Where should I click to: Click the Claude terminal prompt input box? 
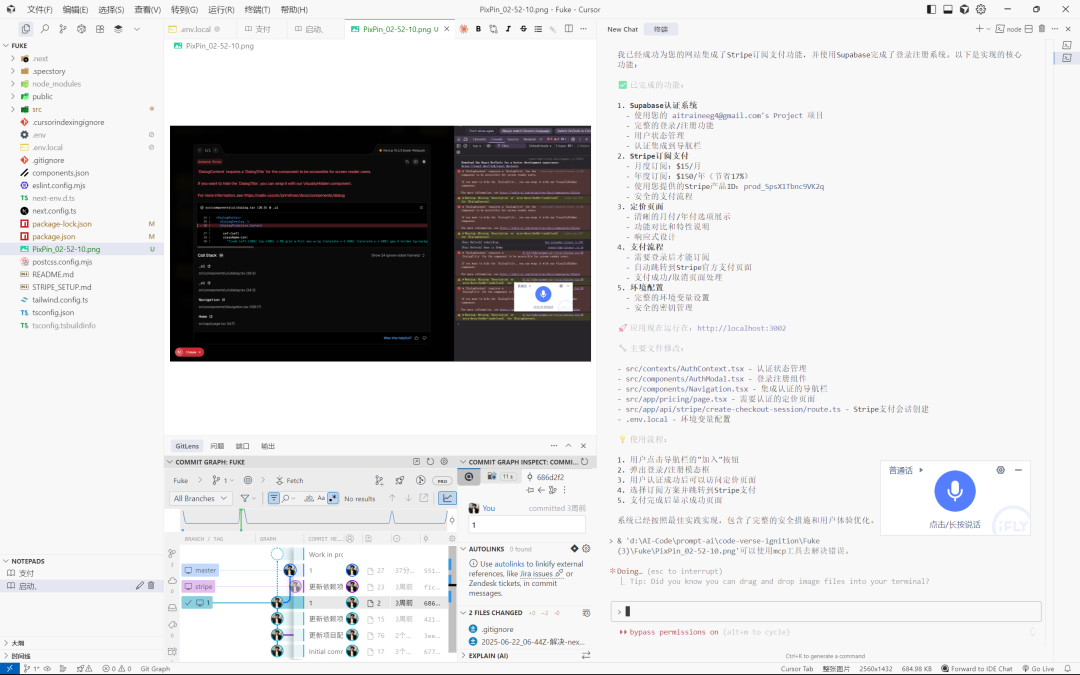(x=826, y=611)
